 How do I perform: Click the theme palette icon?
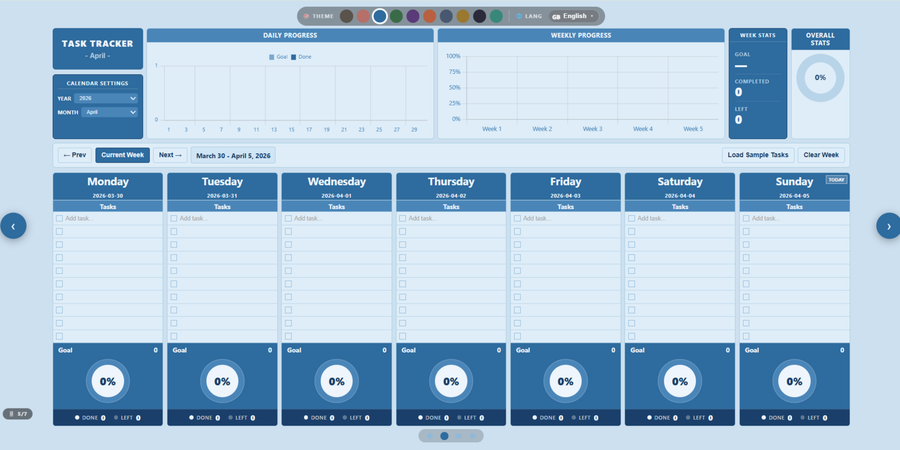(306, 16)
